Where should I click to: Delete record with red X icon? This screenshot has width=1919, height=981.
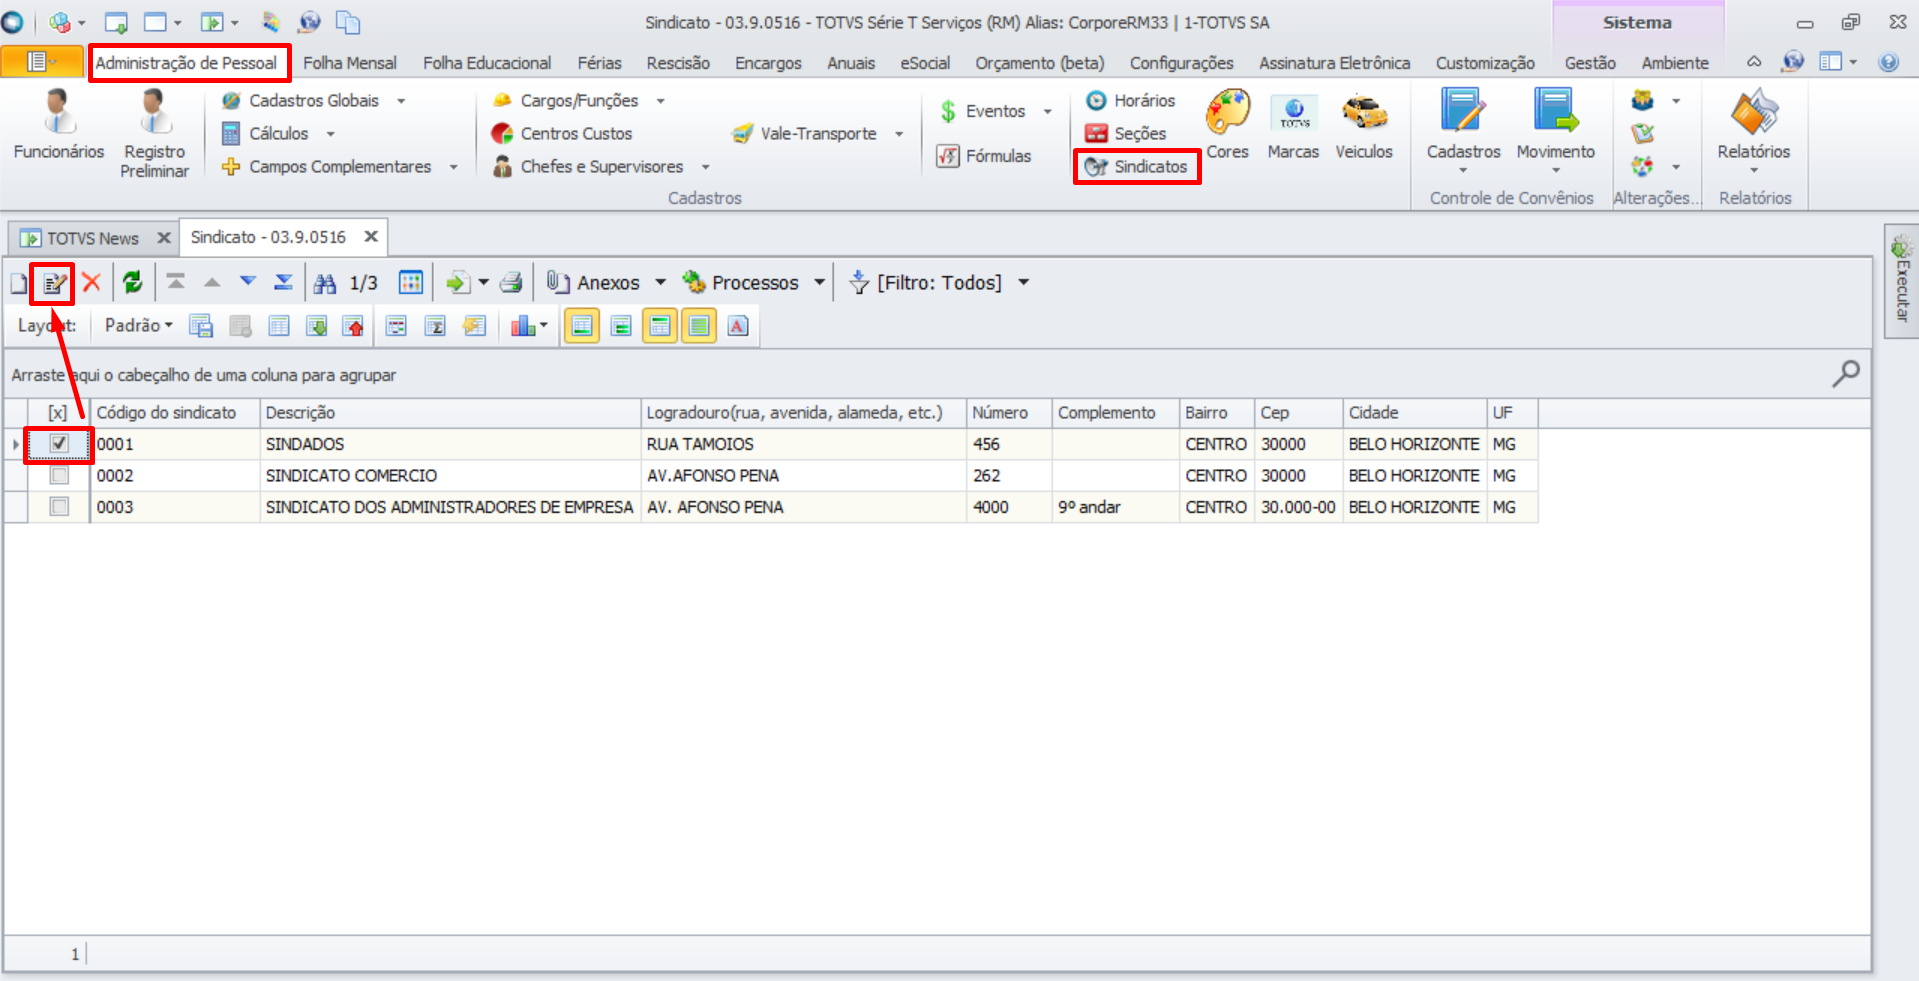pyautogui.click(x=91, y=282)
